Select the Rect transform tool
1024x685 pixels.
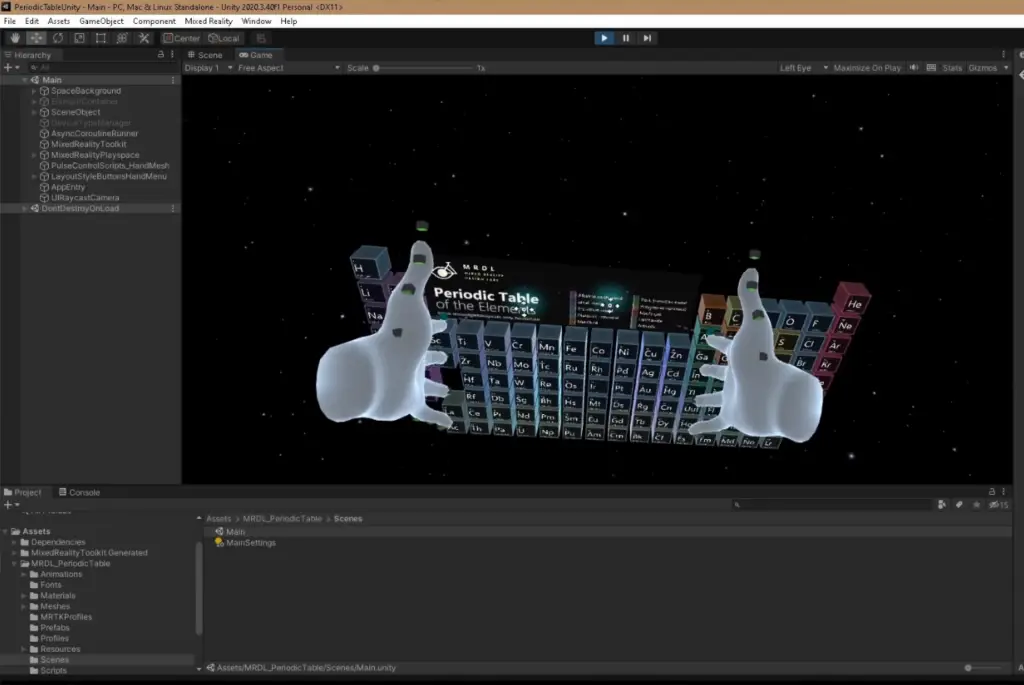[101, 38]
